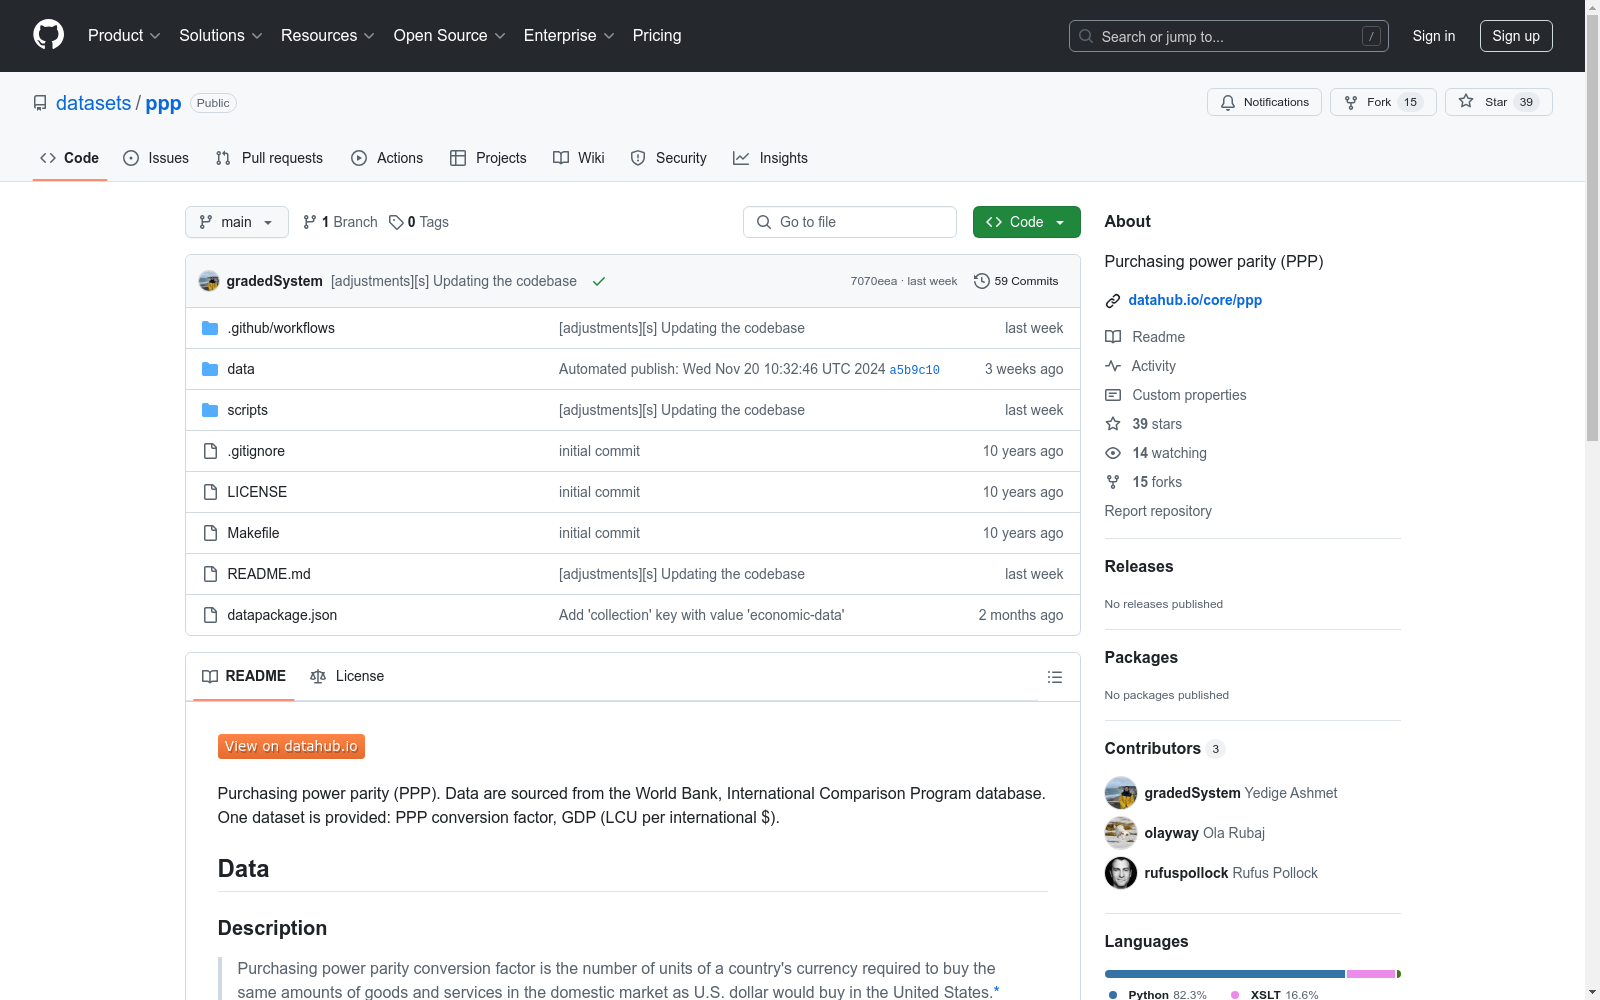Click the link icon beside datahub.io/core/ppp
Viewport: 1600px width, 1000px height.
click(1113, 301)
